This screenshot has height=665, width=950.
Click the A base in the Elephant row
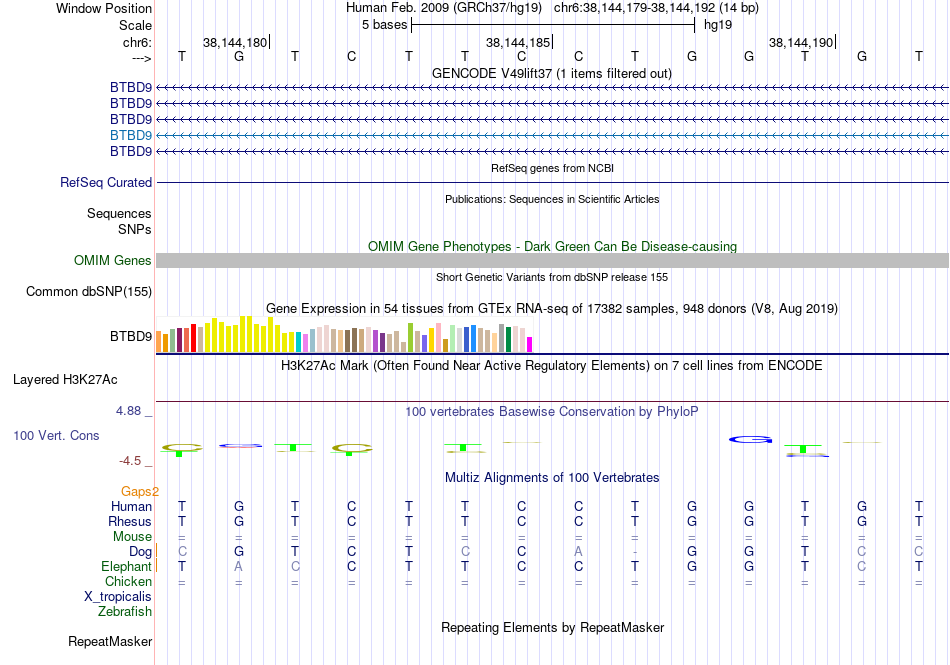point(239,566)
